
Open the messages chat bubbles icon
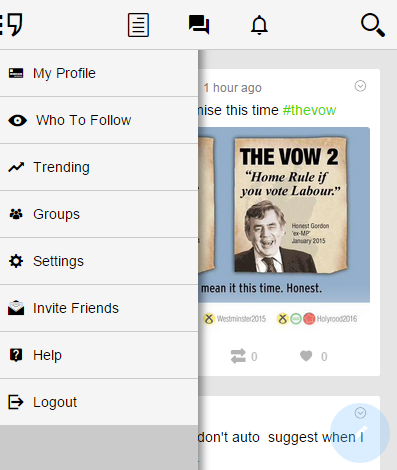(199, 25)
